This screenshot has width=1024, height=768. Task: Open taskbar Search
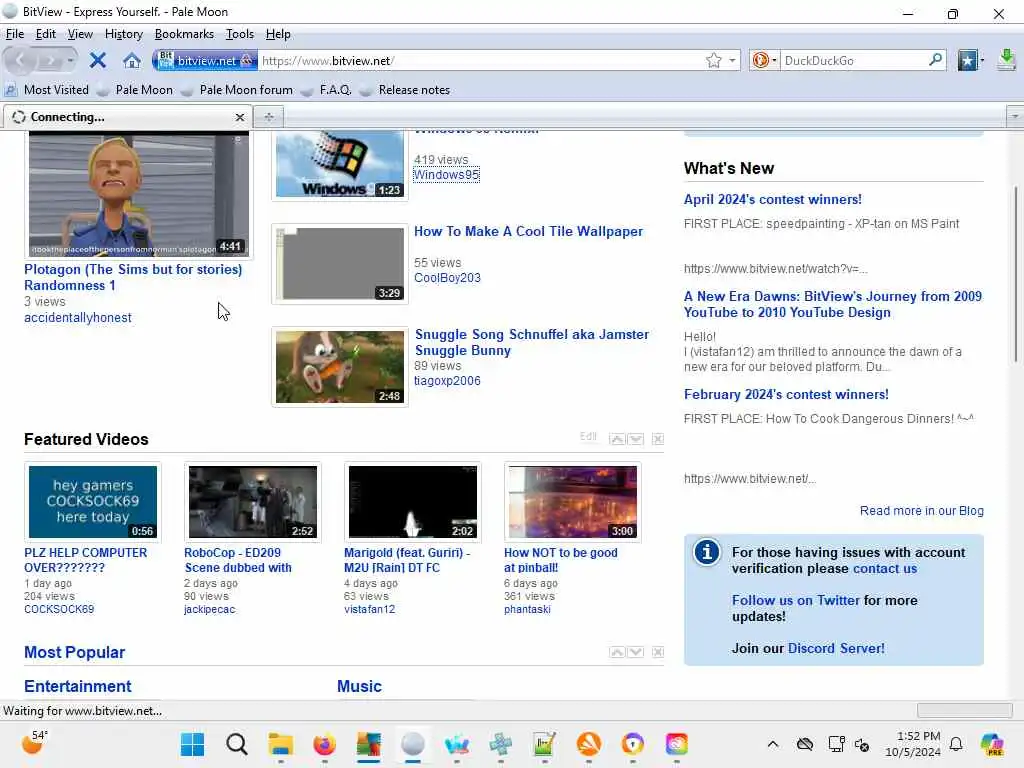[236, 744]
